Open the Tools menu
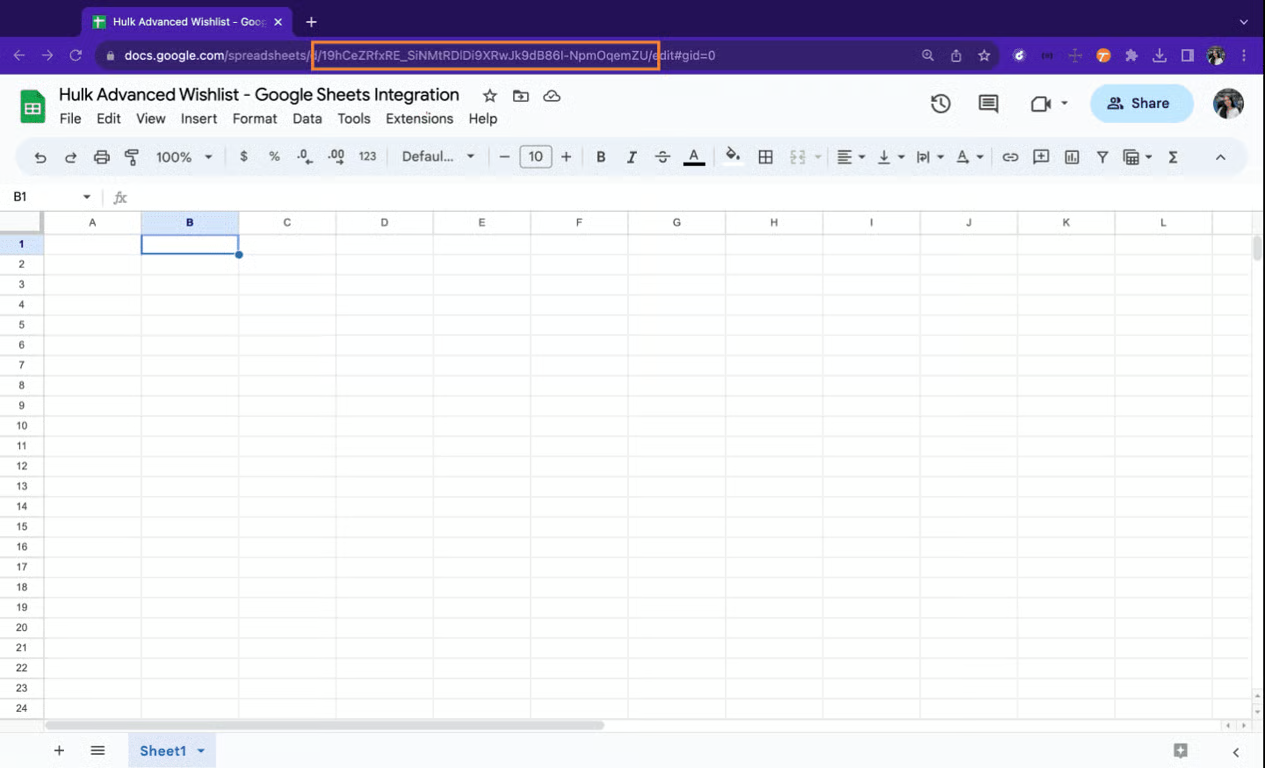Screen dimensions: 1265x768 [x=353, y=118]
